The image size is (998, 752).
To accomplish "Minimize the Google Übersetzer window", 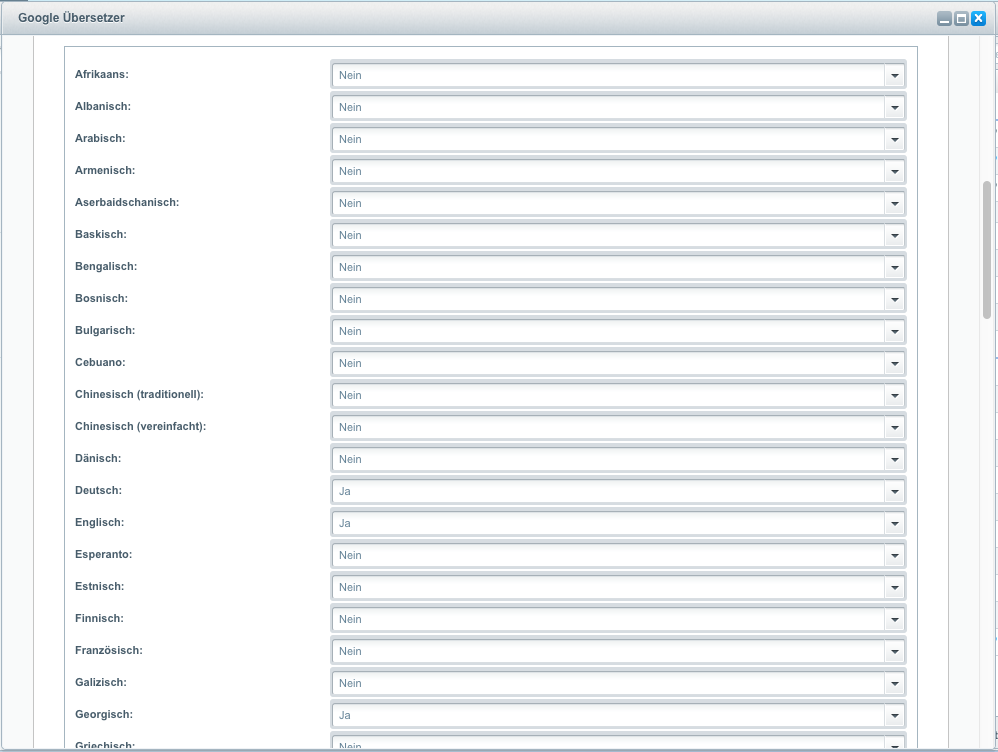I will coord(943,18).
